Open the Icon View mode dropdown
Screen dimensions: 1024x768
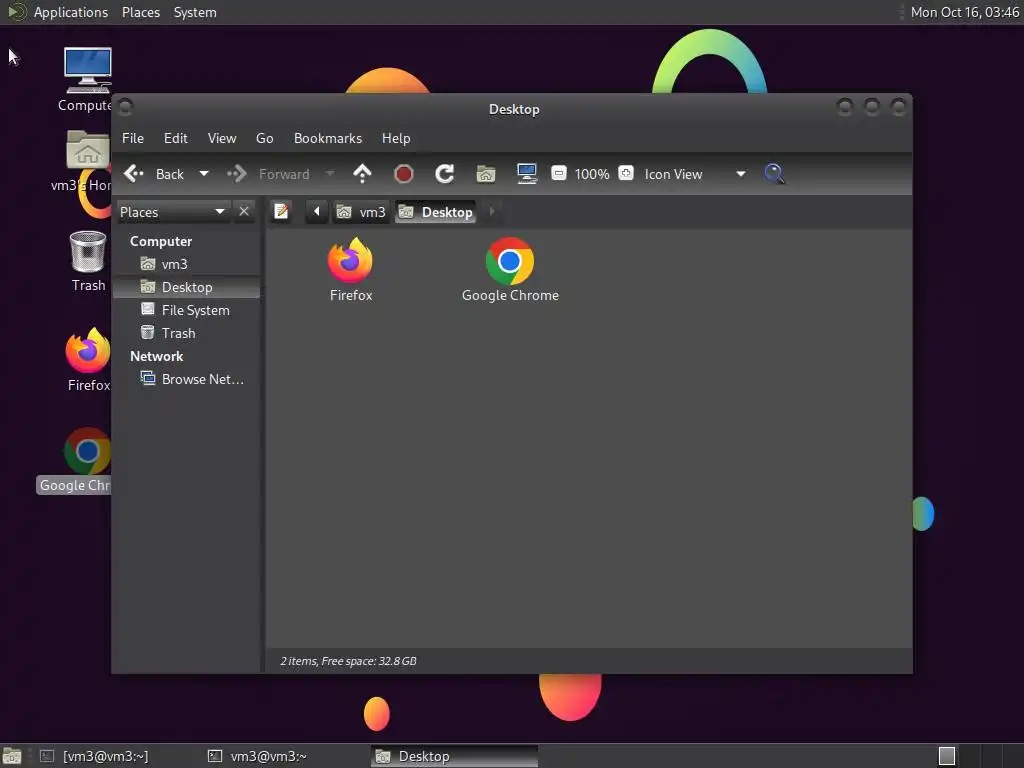pyautogui.click(x=695, y=174)
